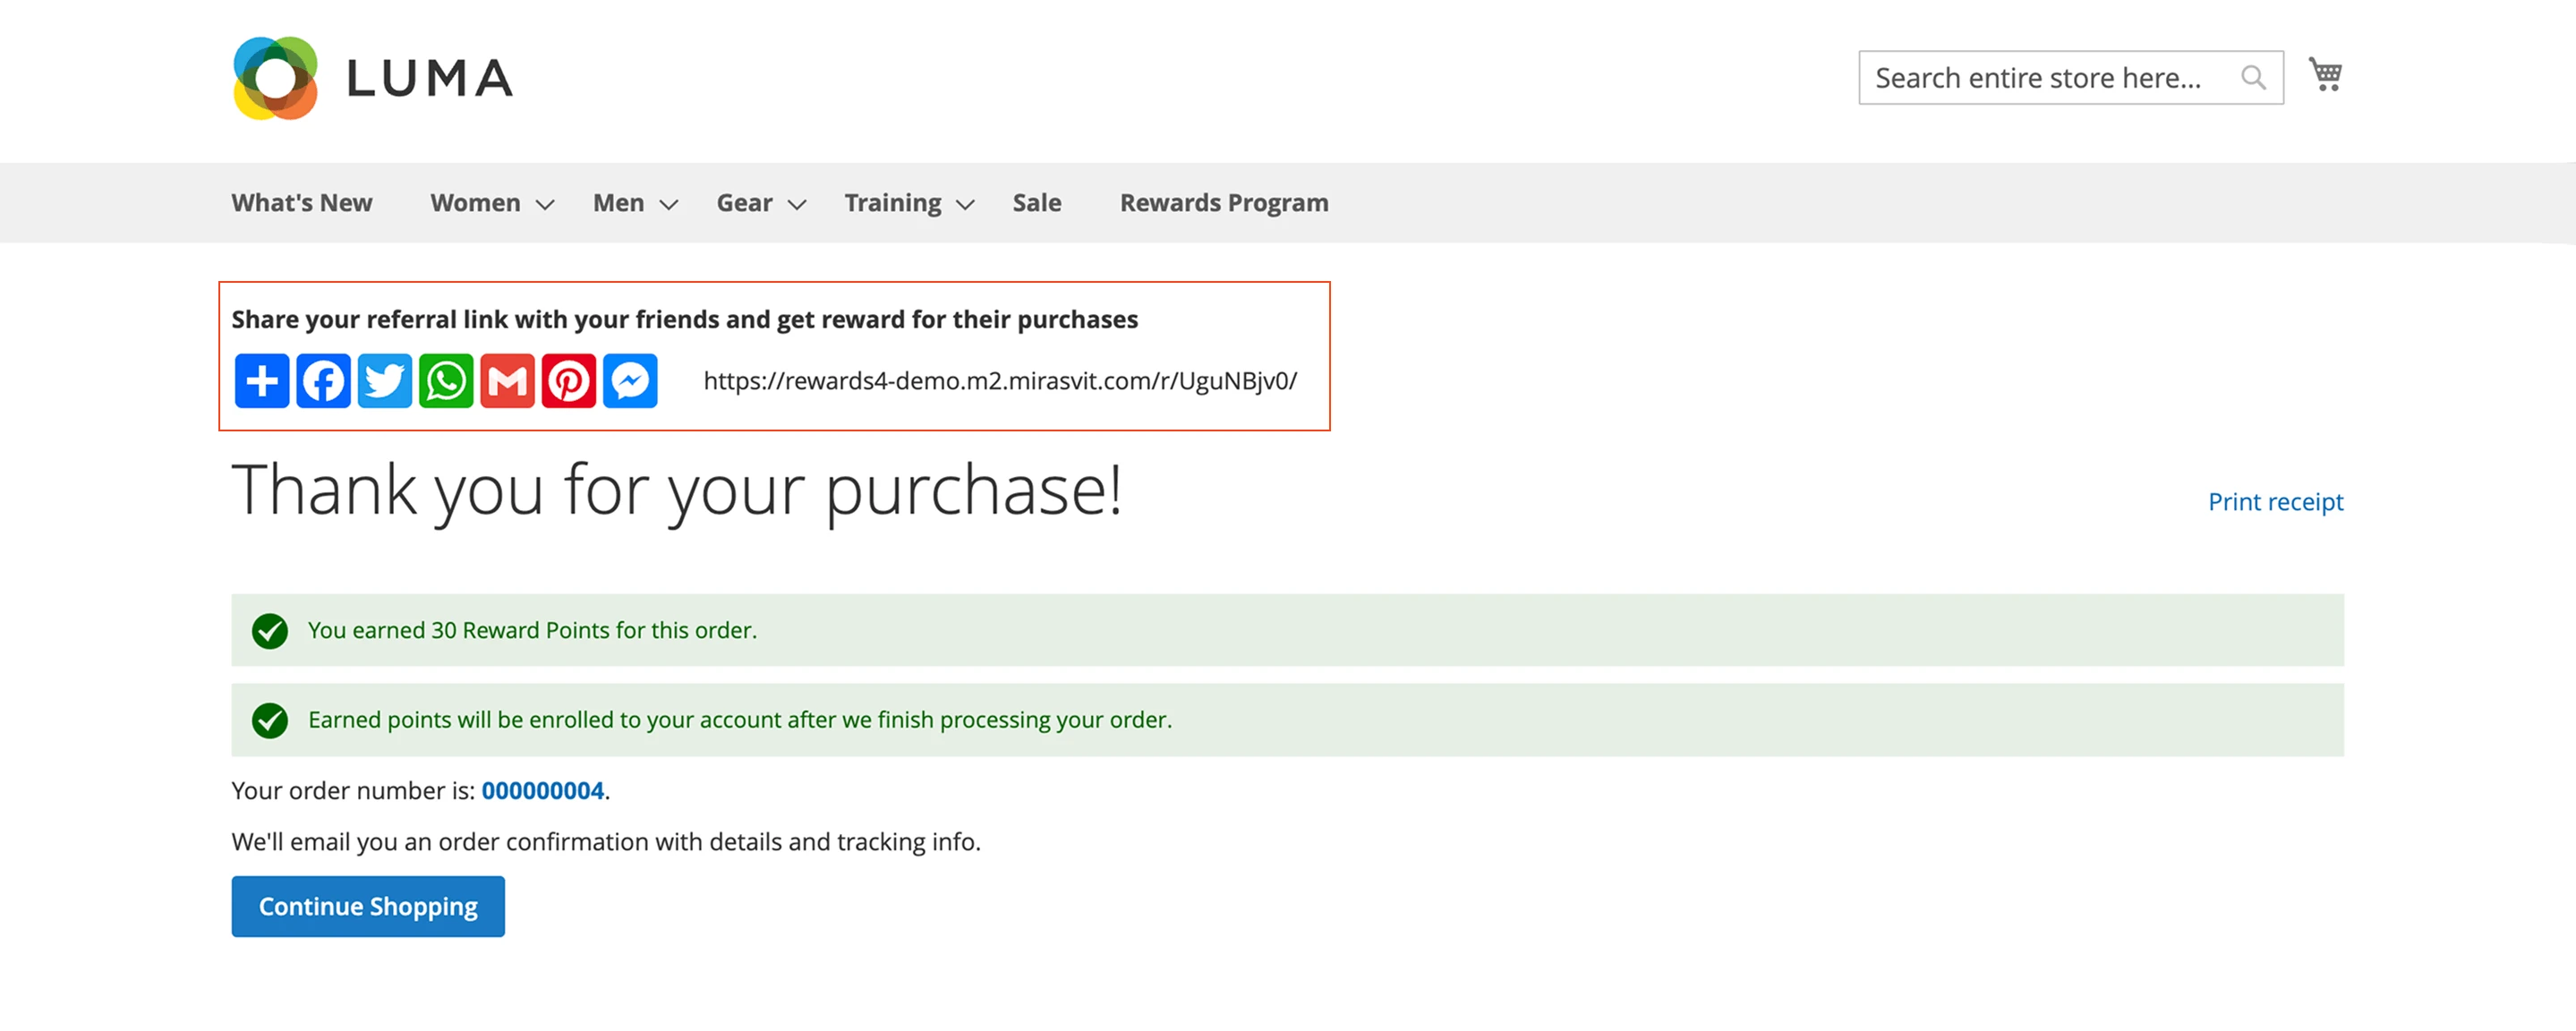Screen dimensions: 2576x1031
Task: Click the Luma logo
Action: pos(372,78)
